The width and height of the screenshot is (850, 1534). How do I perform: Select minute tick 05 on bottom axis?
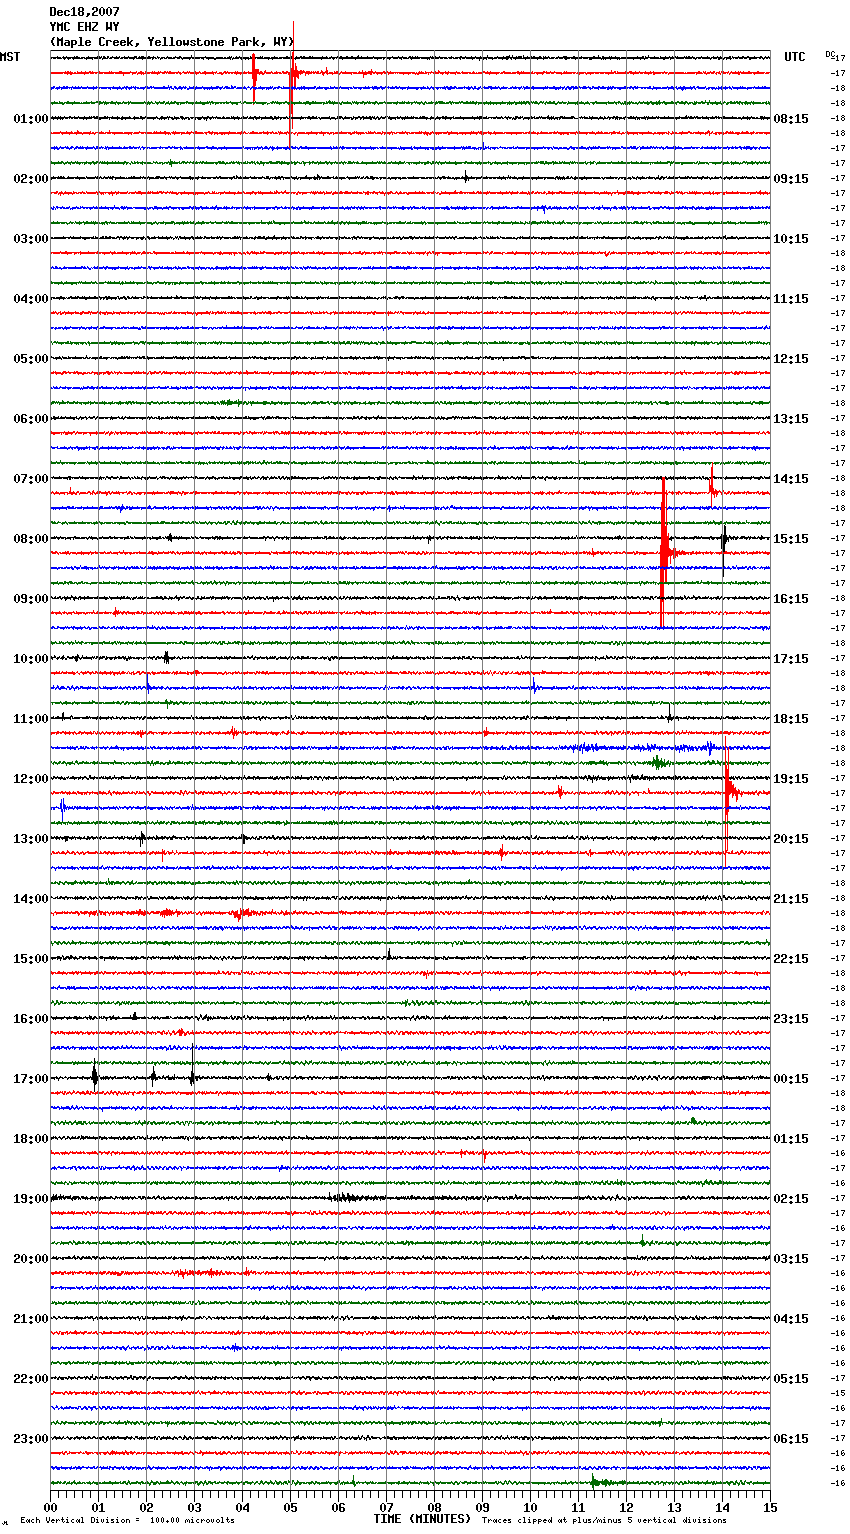click(x=290, y=1507)
